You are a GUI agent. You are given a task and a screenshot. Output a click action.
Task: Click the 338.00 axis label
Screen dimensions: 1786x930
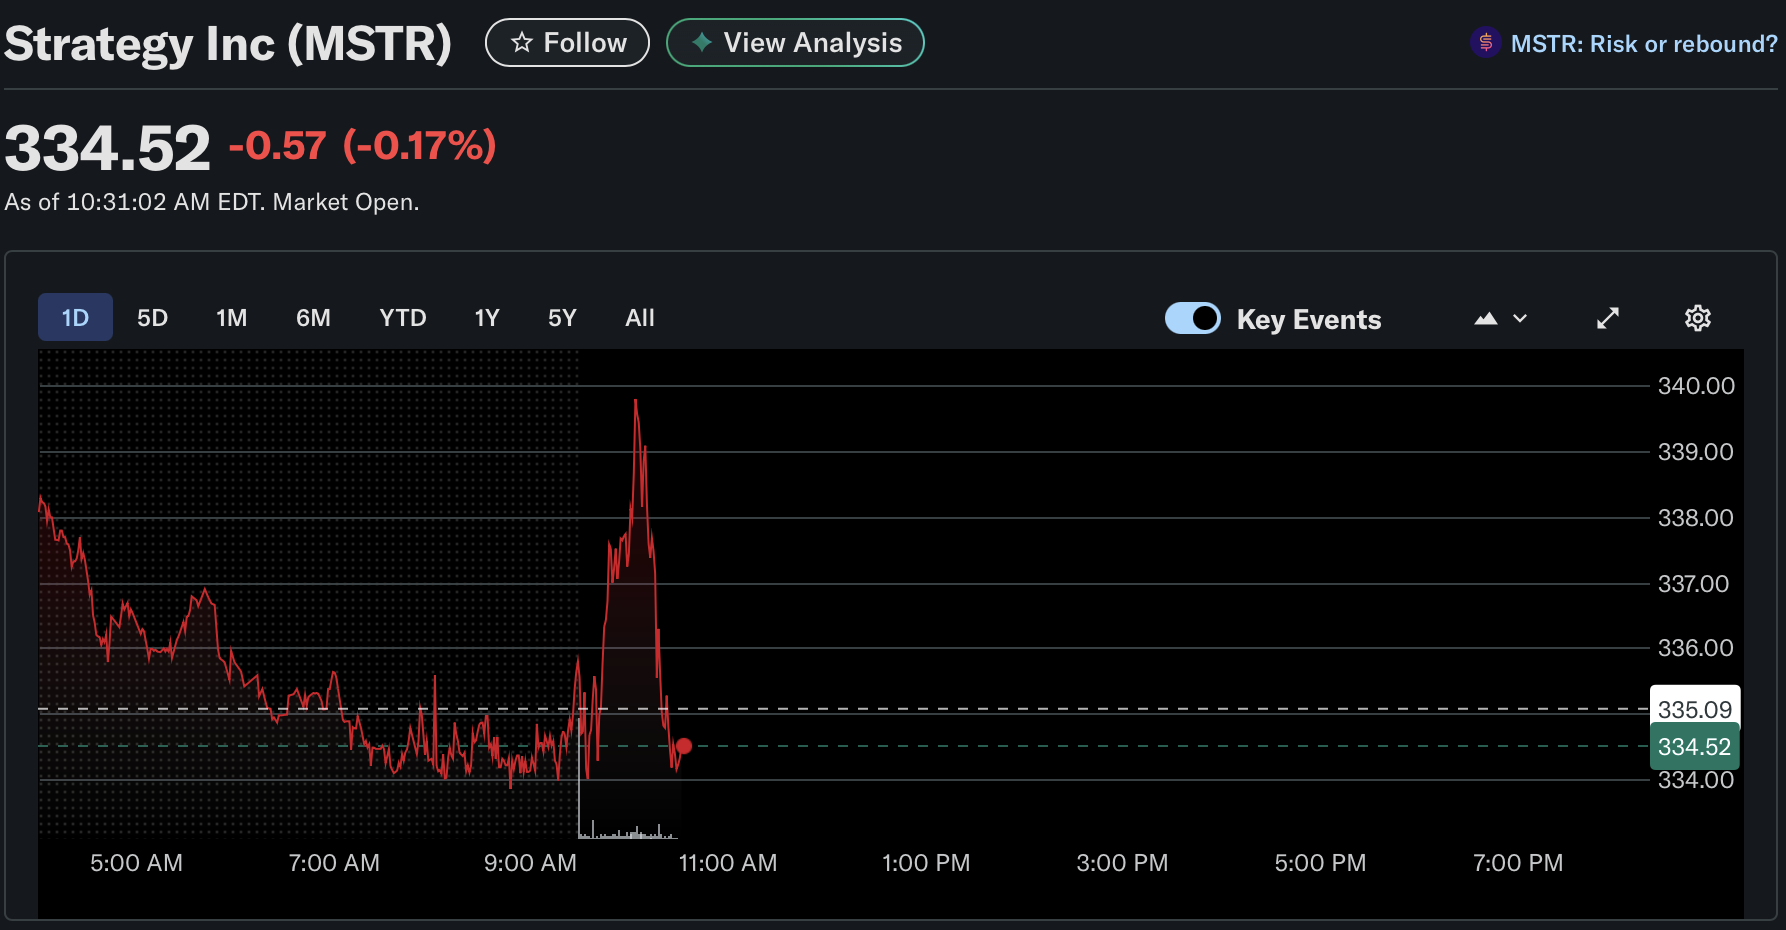click(x=1696, y=518)
